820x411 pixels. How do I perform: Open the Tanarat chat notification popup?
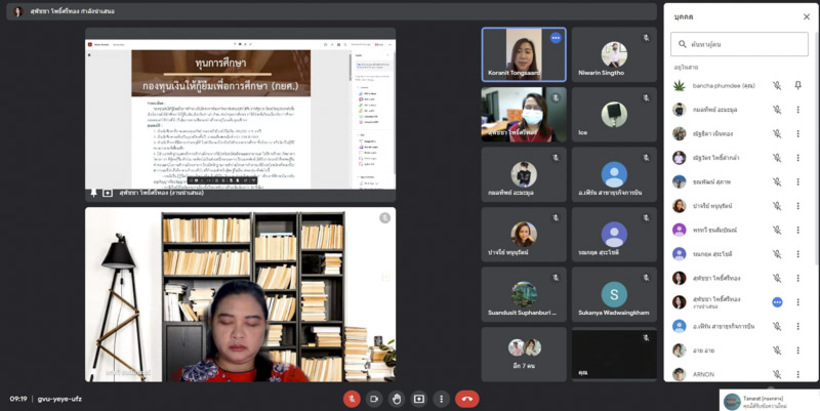[x=769, y=400]
